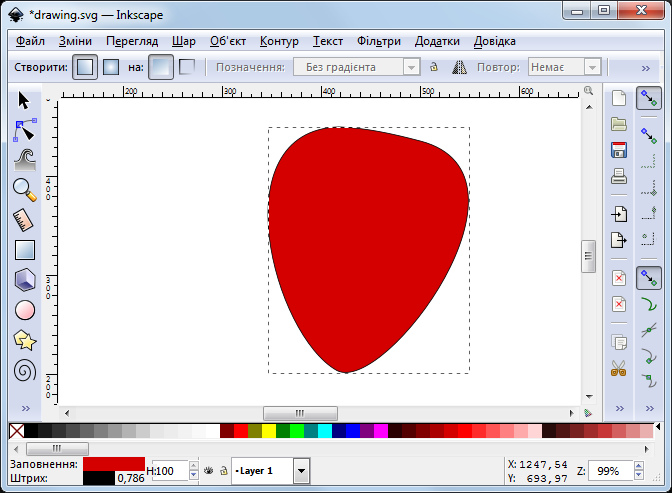
Task: Click the red Заповнення fill indicator
Action: point(114,464)
